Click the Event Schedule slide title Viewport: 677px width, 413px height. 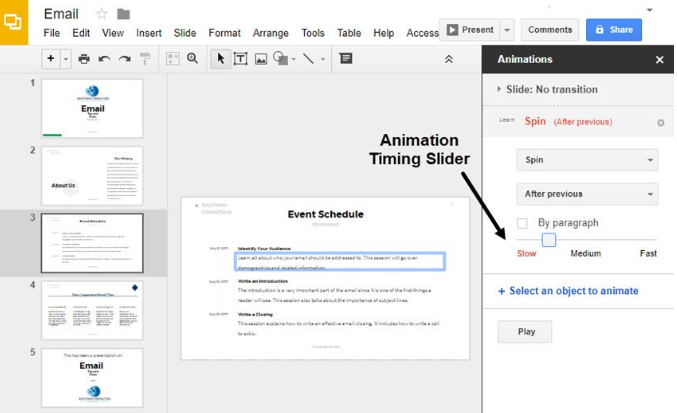coord(326,214)
